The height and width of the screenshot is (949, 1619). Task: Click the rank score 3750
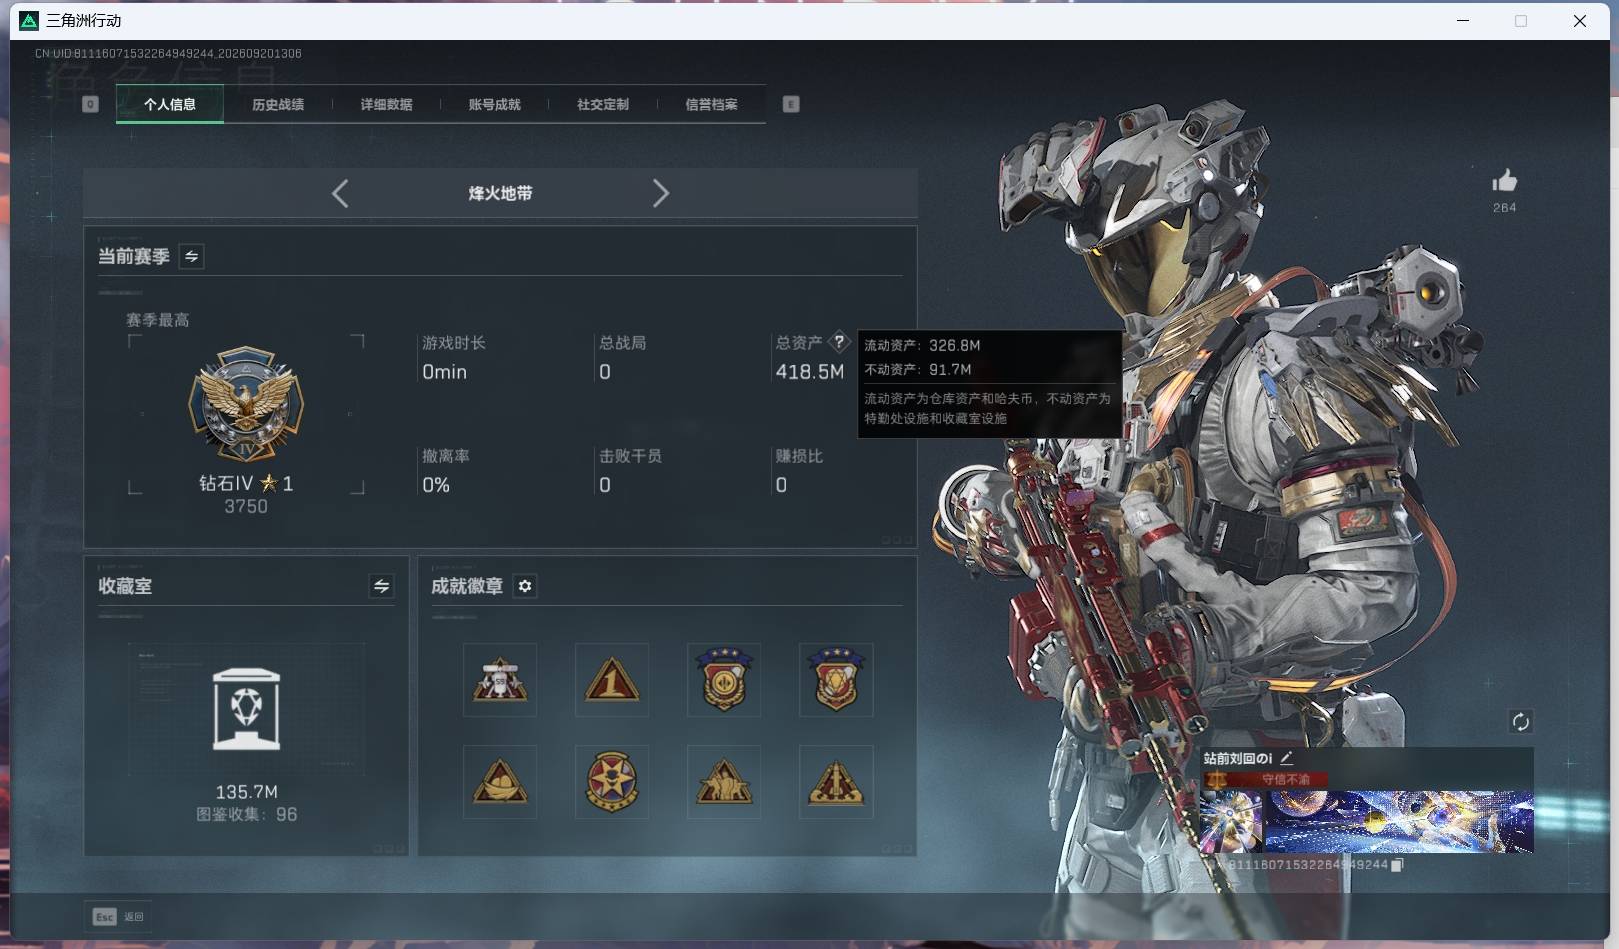pyautogui.click(x=246, y=507)
